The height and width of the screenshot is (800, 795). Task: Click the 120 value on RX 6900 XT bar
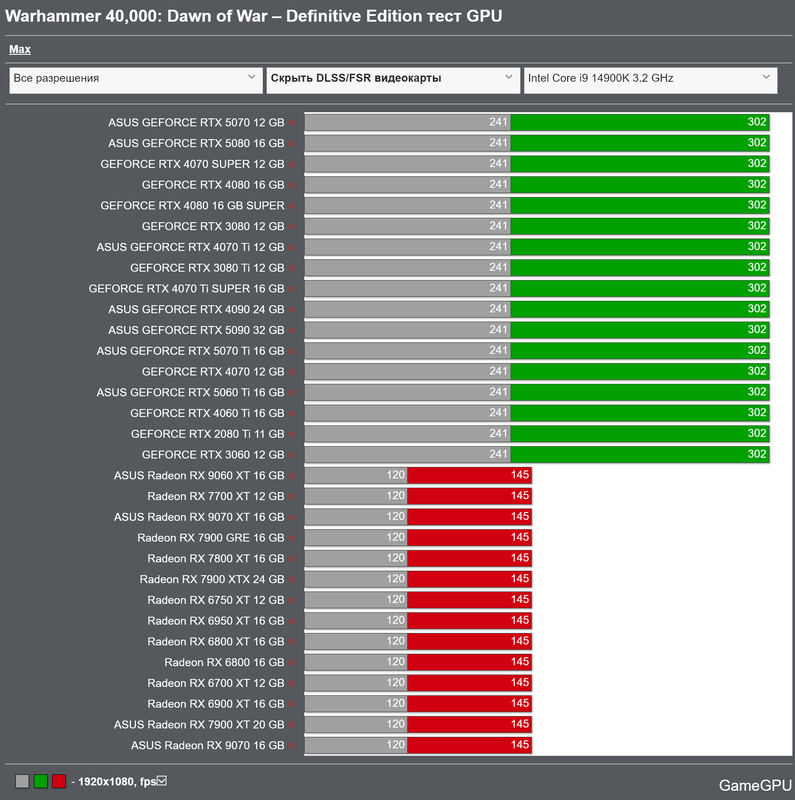click(x=395, y=703)
